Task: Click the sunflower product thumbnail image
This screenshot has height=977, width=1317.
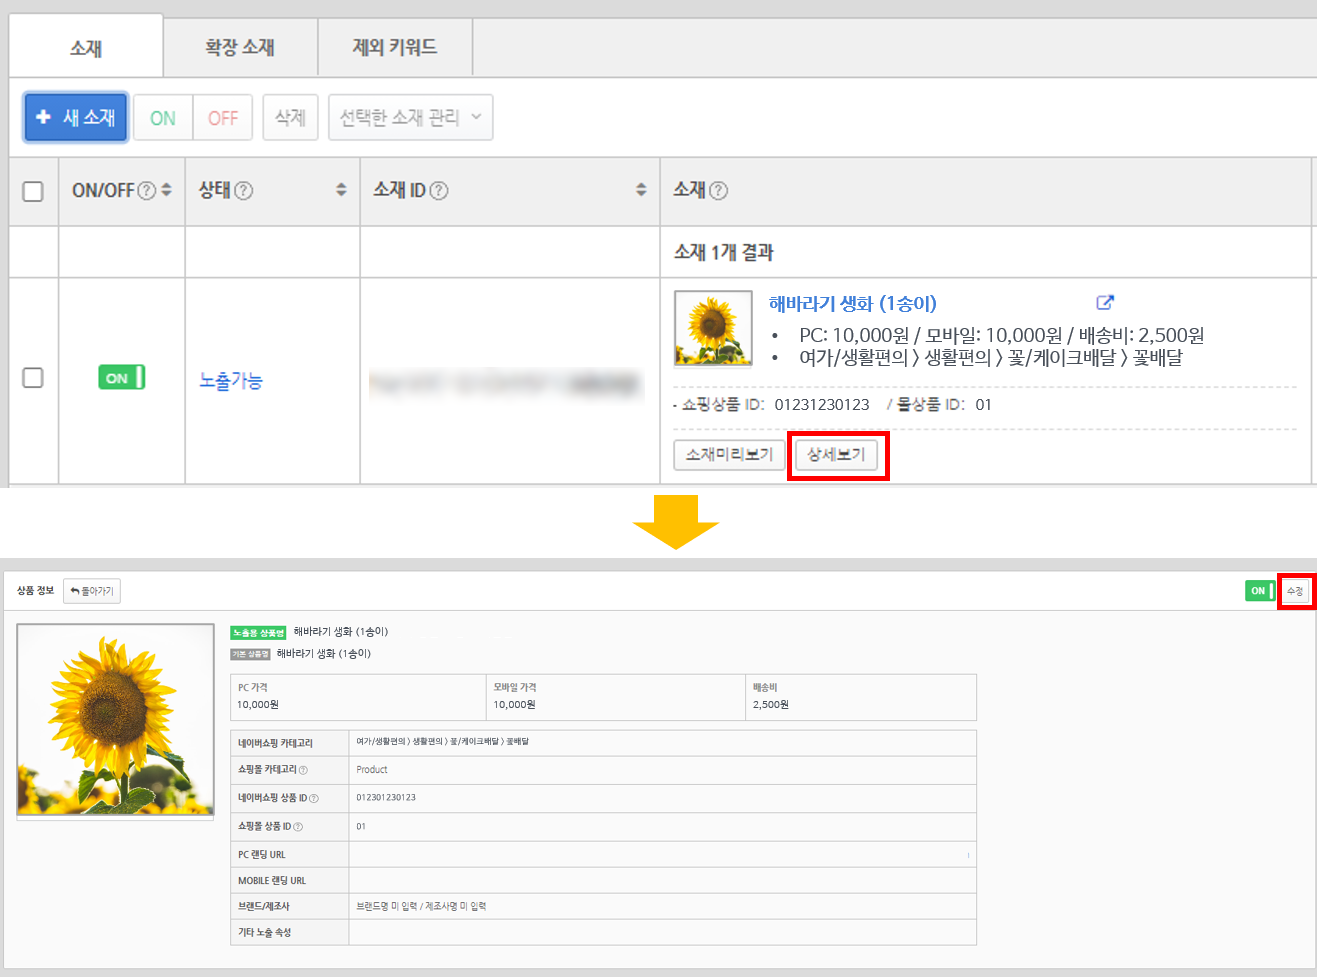Action: [x=712, y=328]
